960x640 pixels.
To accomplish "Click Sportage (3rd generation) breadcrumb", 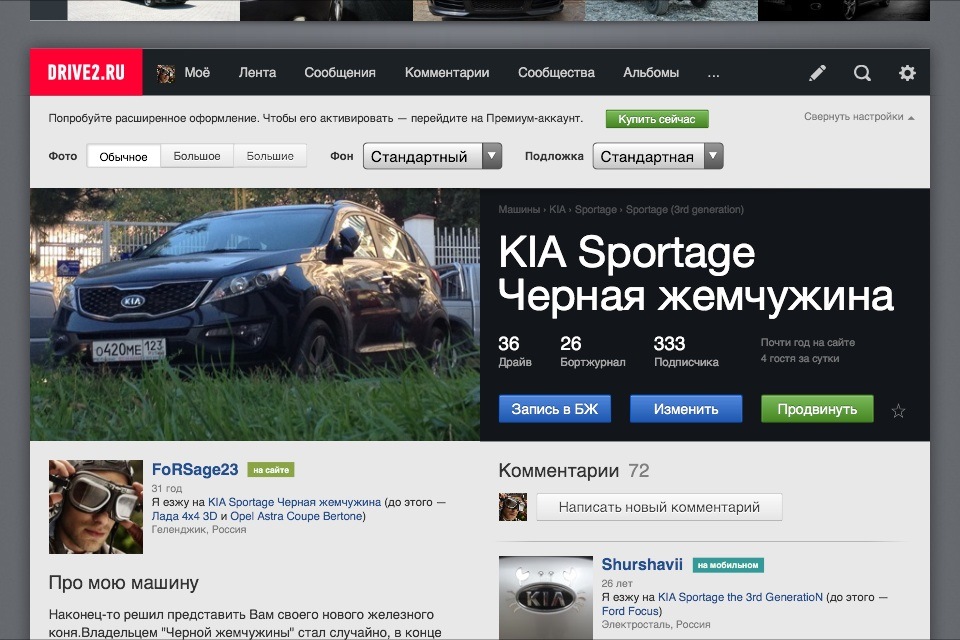I will [x=684, y=209].
